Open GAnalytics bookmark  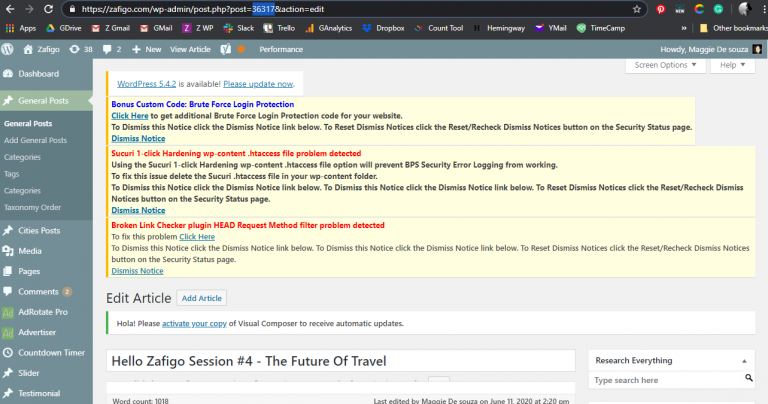pyautogui.click(x=329, y=28)
